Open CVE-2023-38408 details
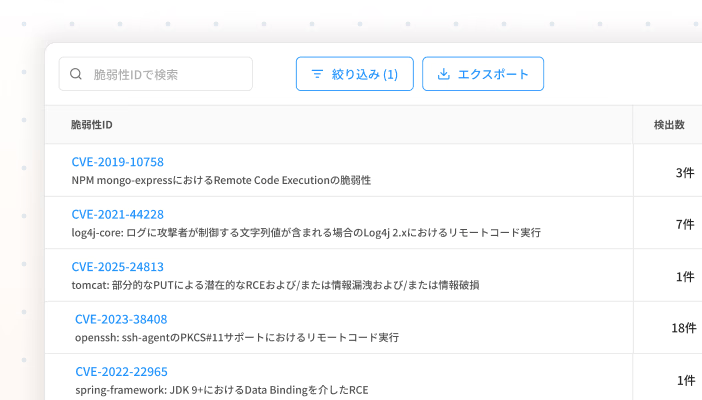The width and height of the screenshot is (702, 400). [x=121, y=319]
